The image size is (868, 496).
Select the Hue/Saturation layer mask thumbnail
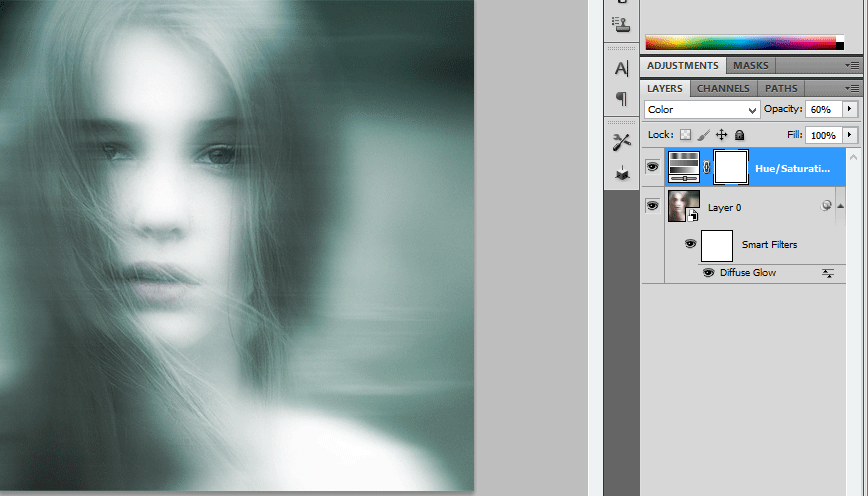[x=731, y=167]
